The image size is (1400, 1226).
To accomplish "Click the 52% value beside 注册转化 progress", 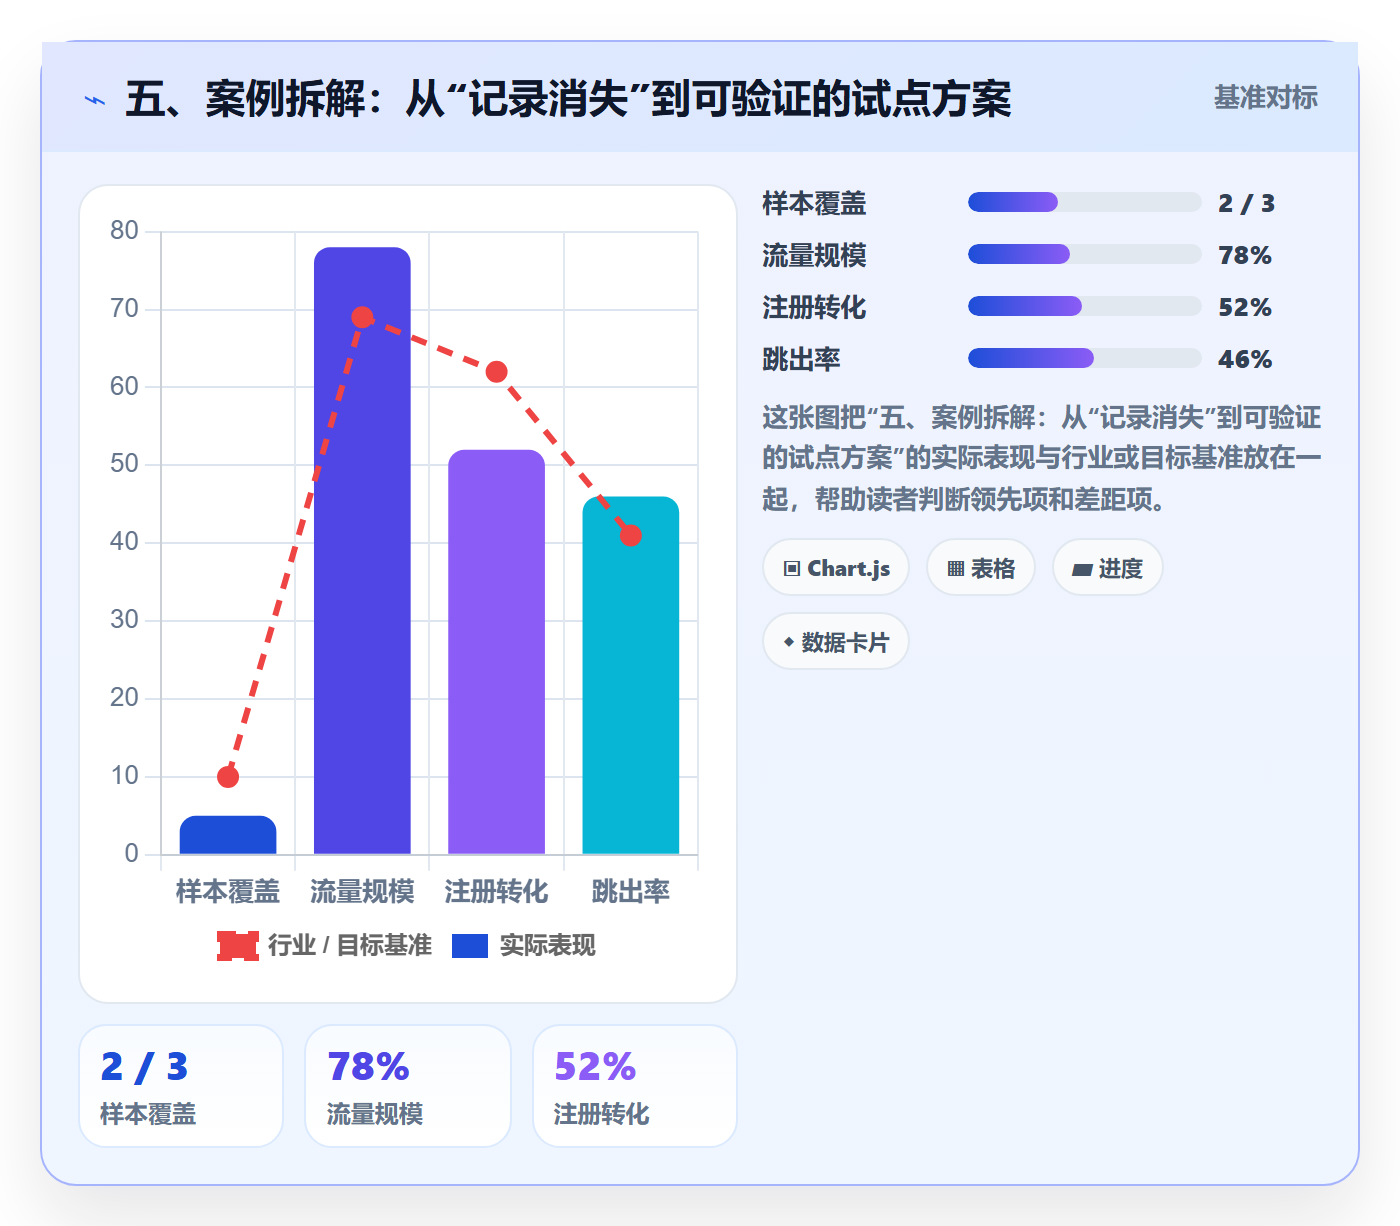I will coord(1245,307).
